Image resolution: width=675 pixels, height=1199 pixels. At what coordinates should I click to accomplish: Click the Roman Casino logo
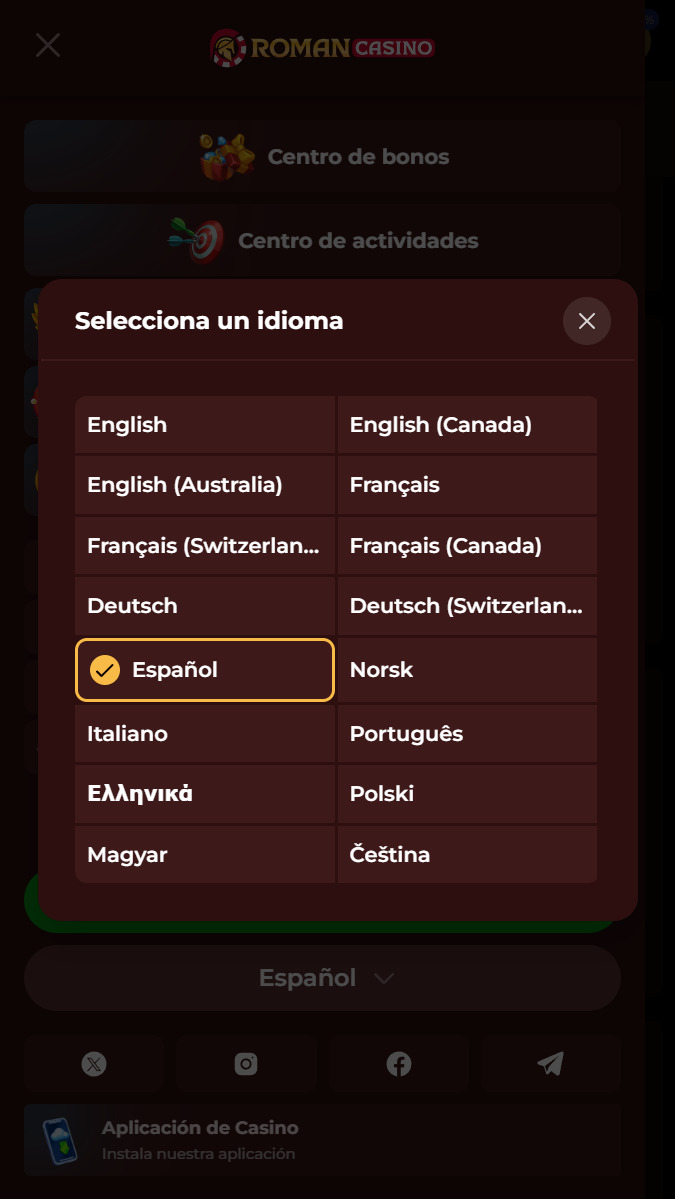(323, 47)
